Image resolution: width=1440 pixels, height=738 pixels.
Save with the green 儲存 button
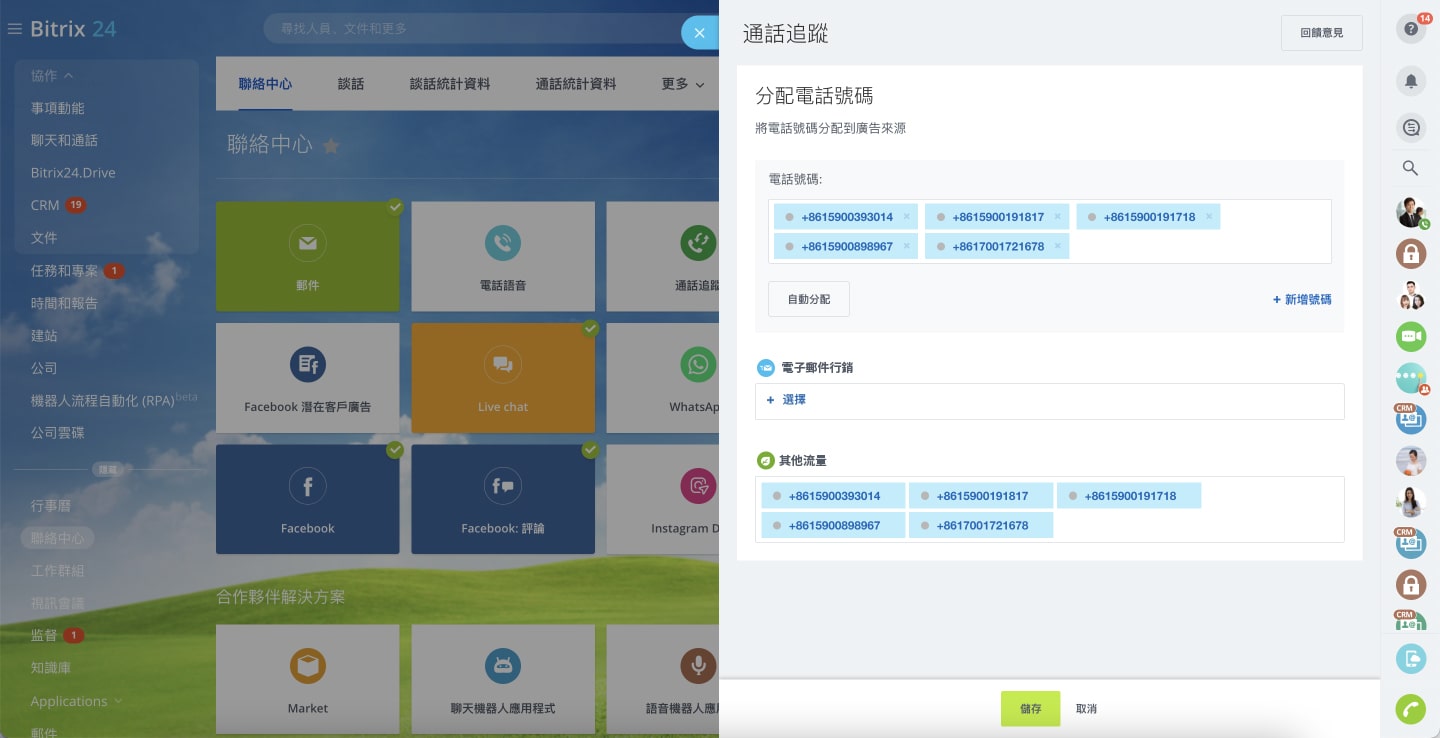(x=1030, y=708)
